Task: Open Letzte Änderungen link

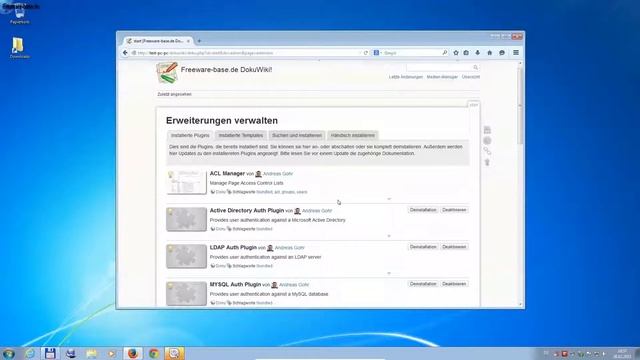Action: click(405, 77)
